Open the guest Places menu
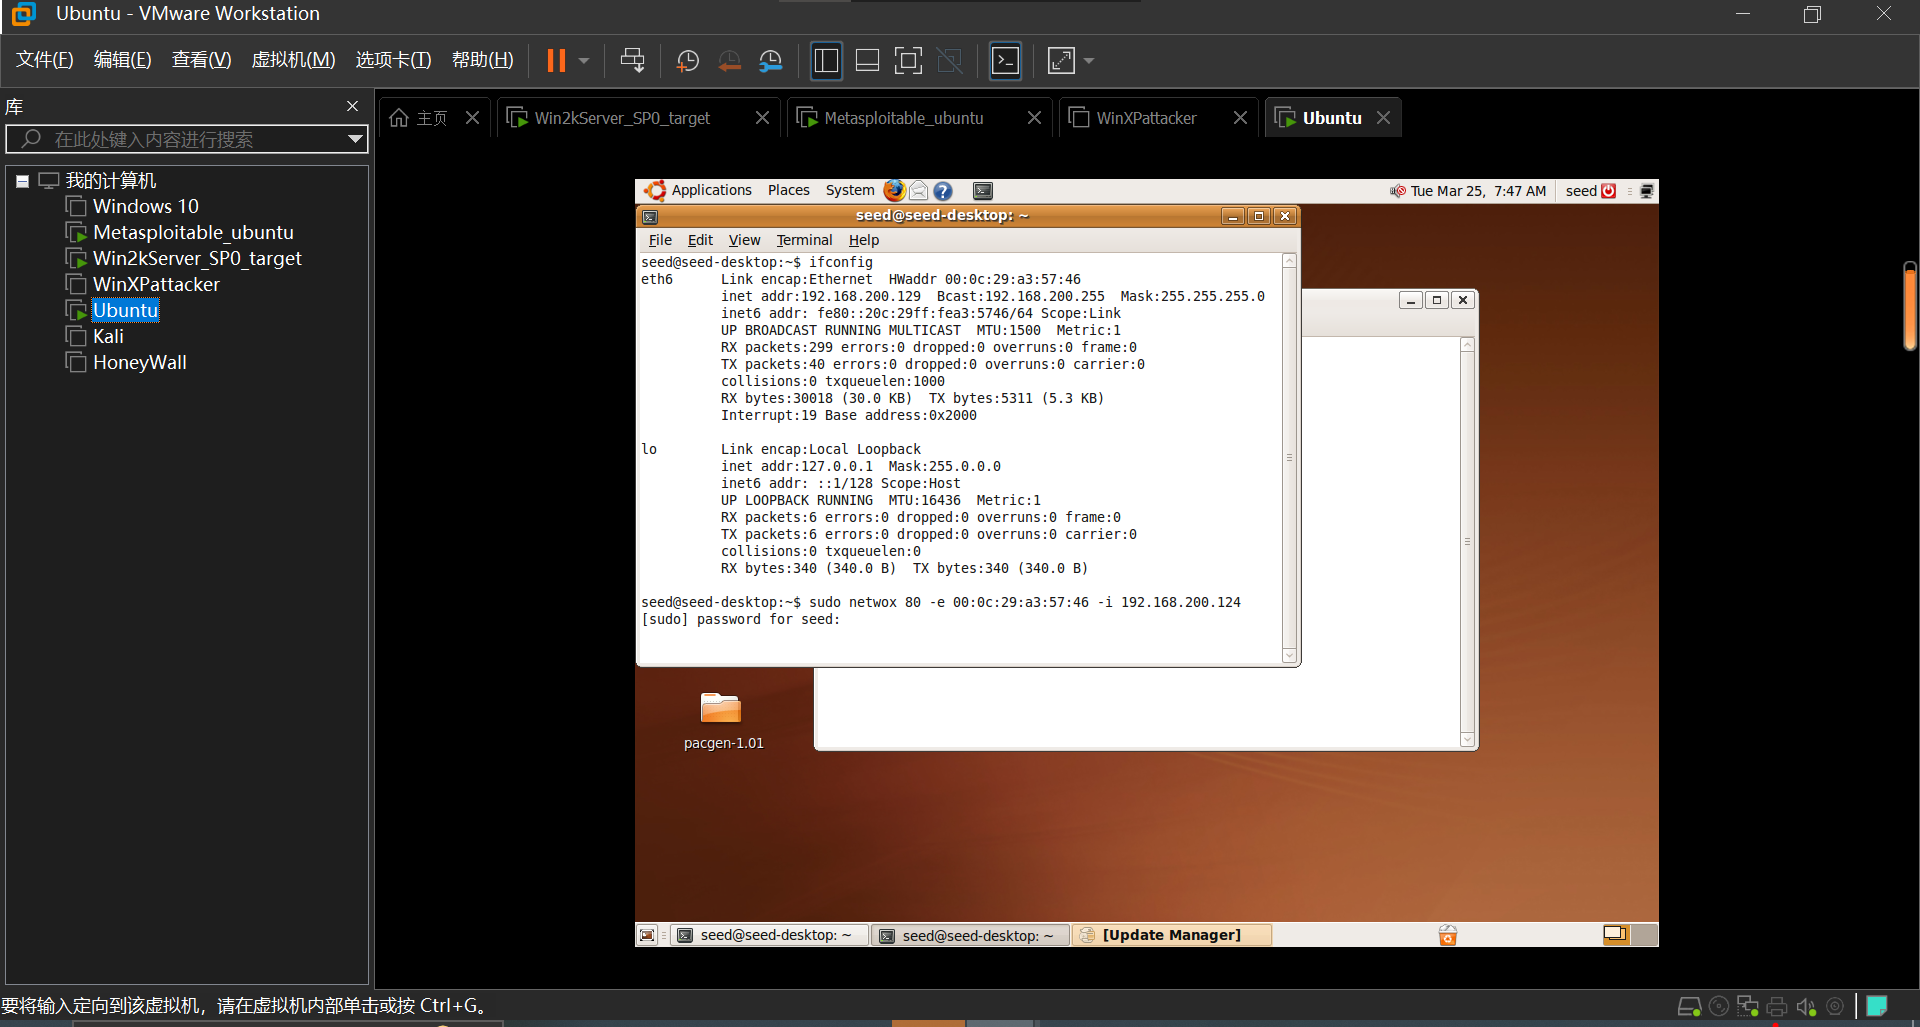This screenshot has width=1920, height=1027. (x=789, y=190)
